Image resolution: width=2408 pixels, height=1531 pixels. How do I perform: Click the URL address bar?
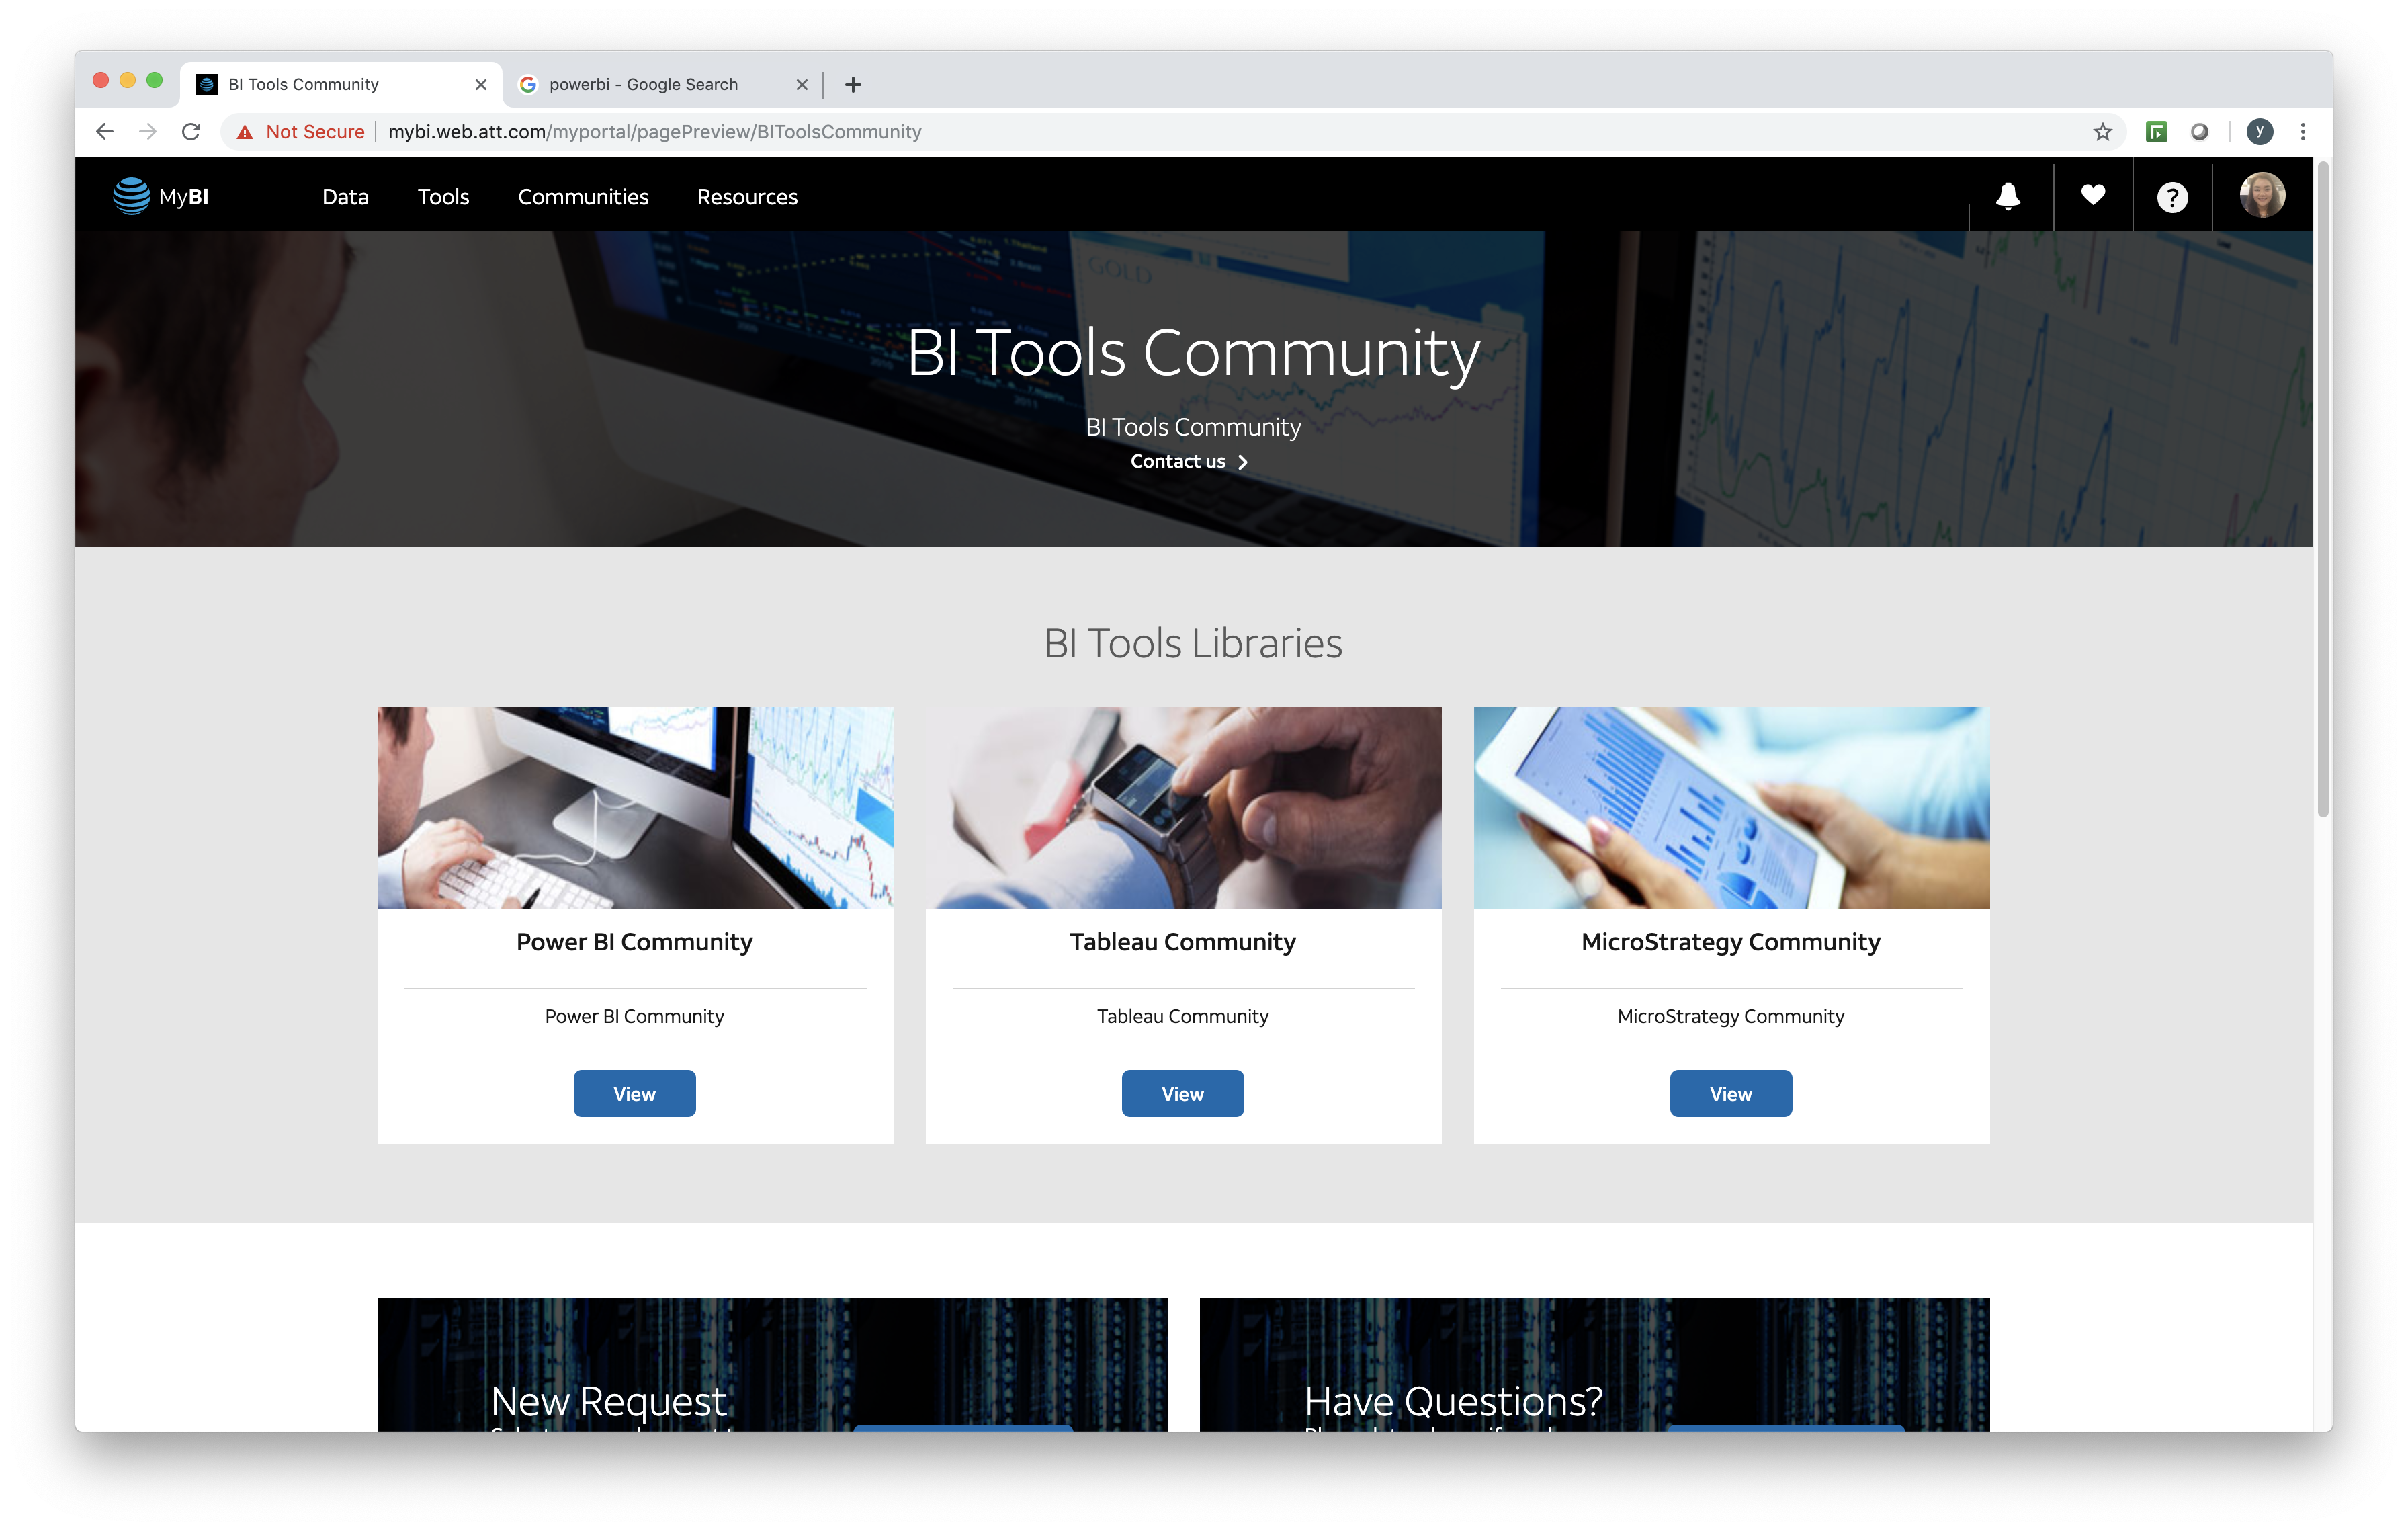(x=1200, y=132)
